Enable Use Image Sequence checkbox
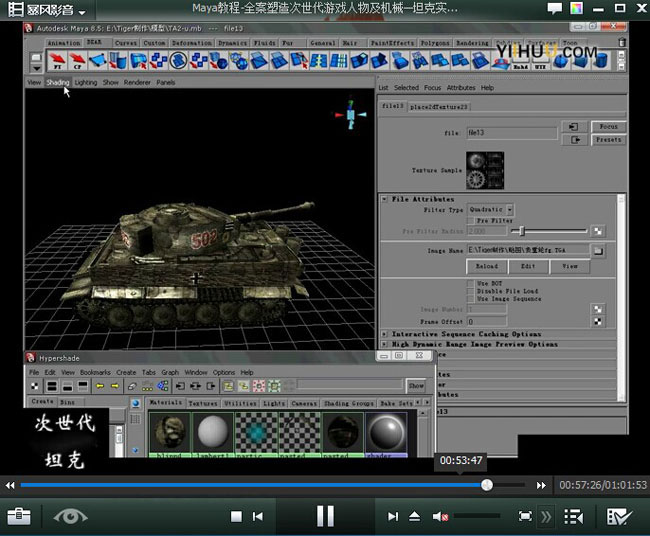Screen dimensions: 650x536 (471, 298)
